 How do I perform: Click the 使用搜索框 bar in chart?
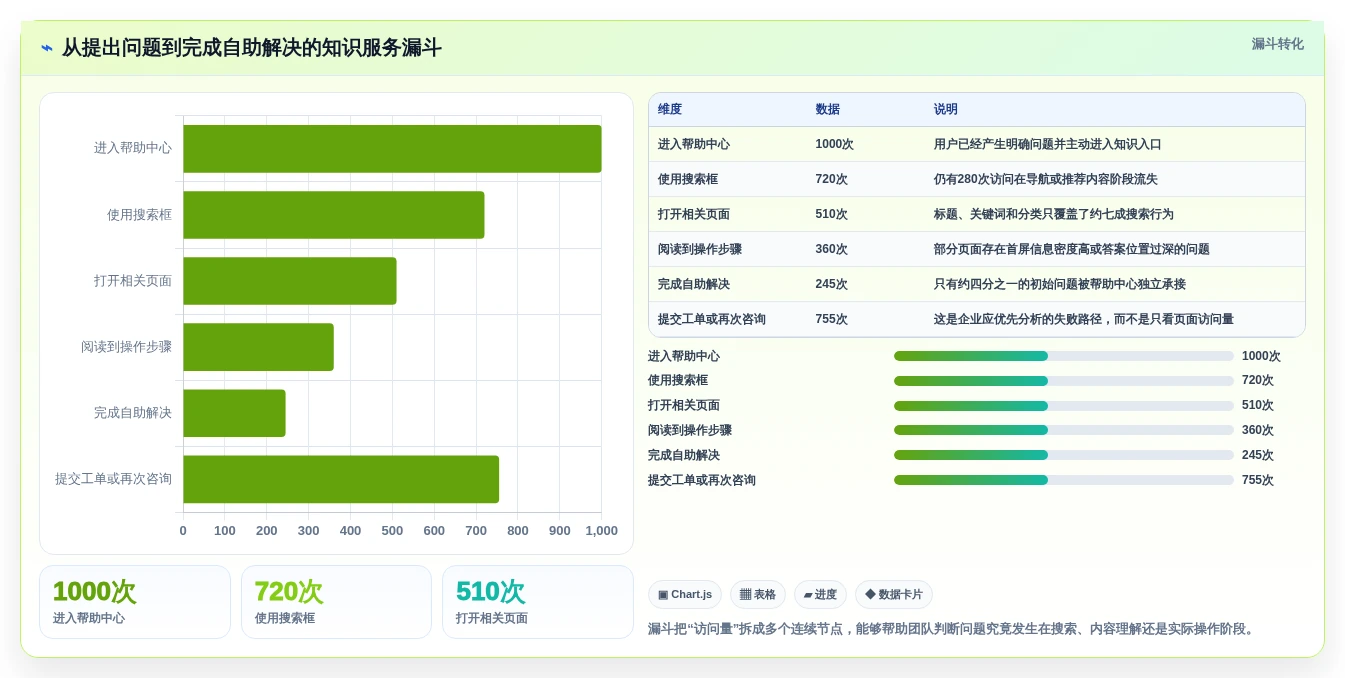(334, 215)
